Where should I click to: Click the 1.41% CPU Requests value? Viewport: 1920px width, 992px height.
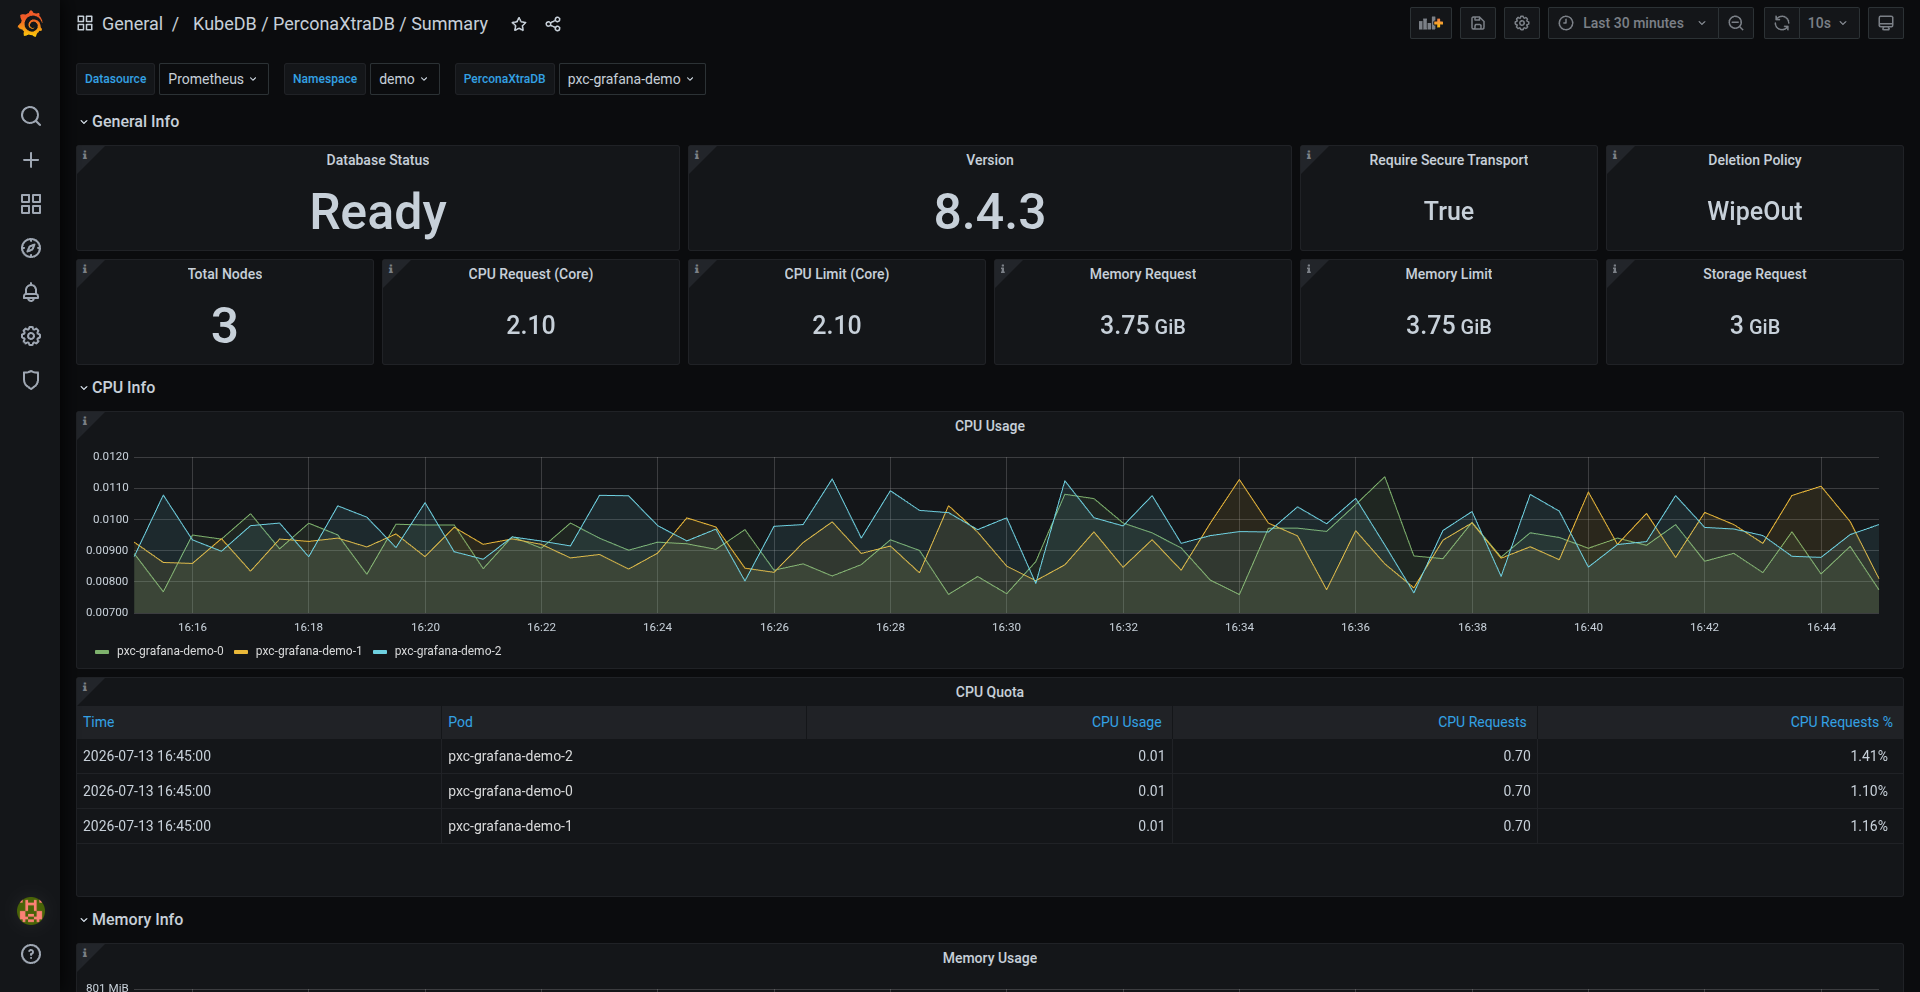point(1869,756)
